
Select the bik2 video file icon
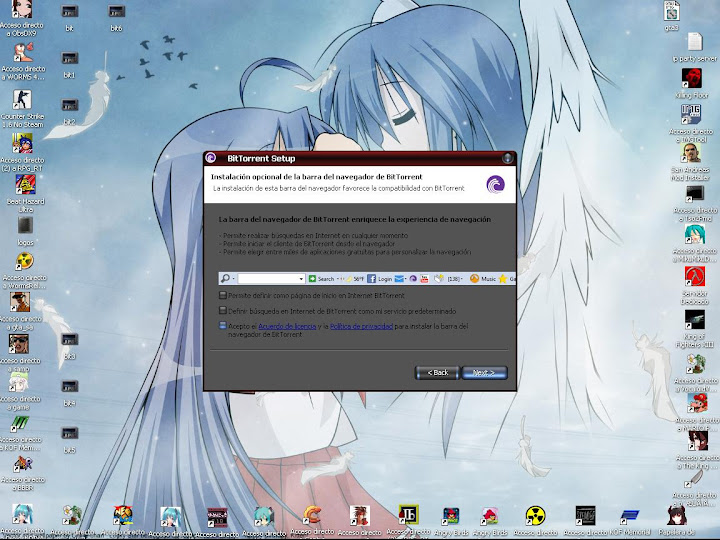[70, 106]
